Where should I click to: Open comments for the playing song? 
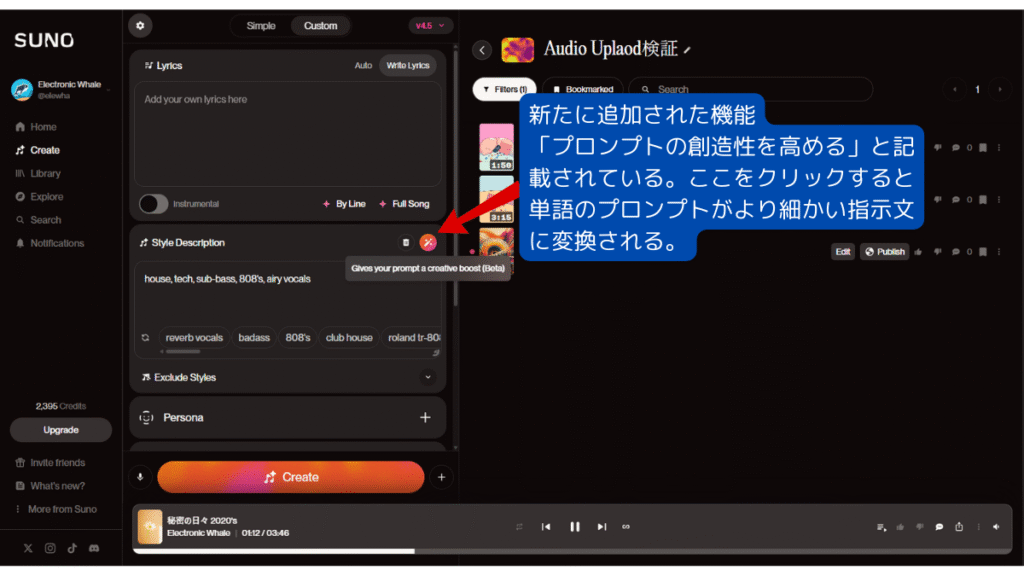[939, 527]
